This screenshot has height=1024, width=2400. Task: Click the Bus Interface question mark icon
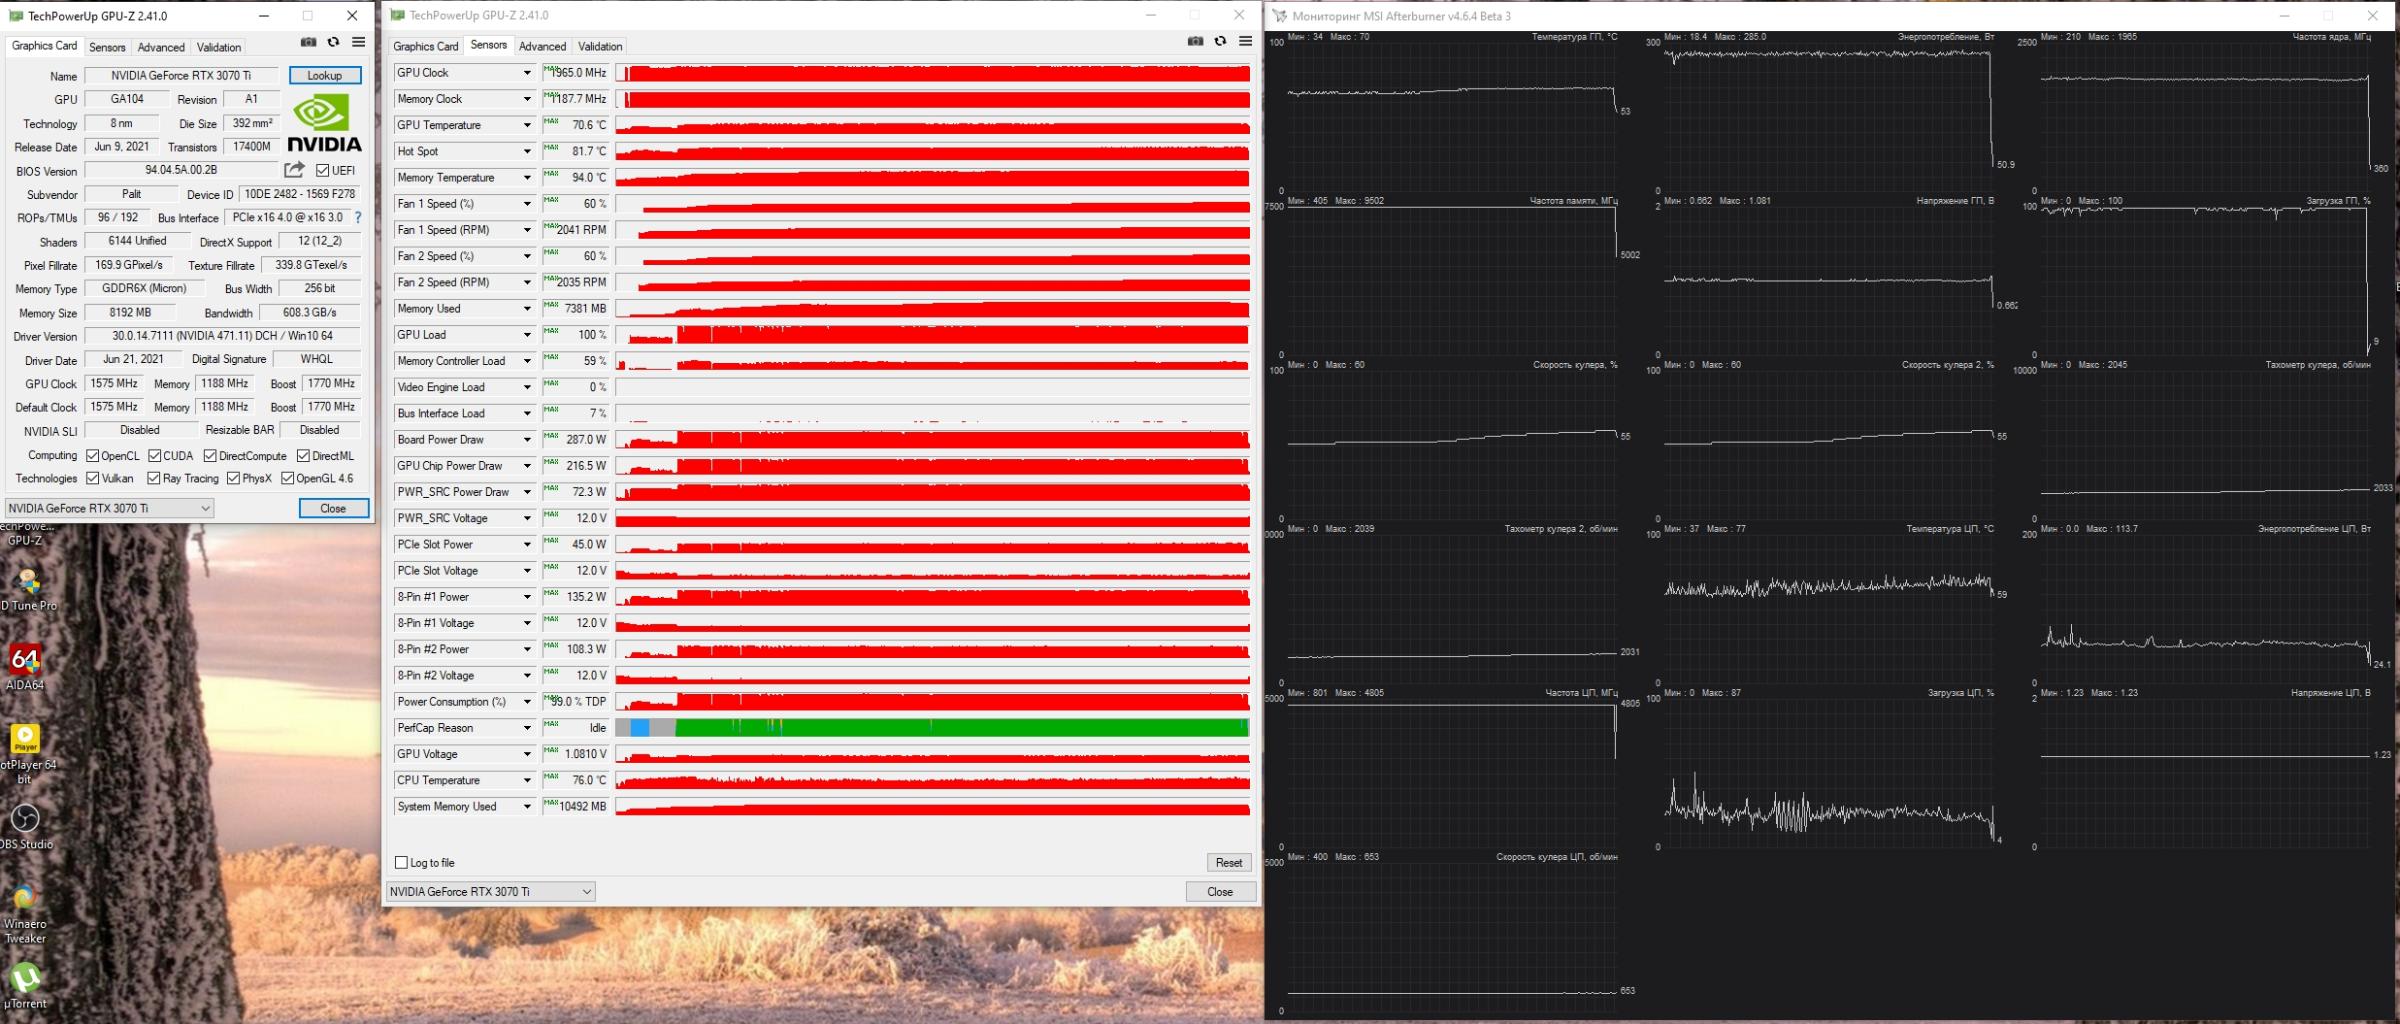(x=358, y=217)
